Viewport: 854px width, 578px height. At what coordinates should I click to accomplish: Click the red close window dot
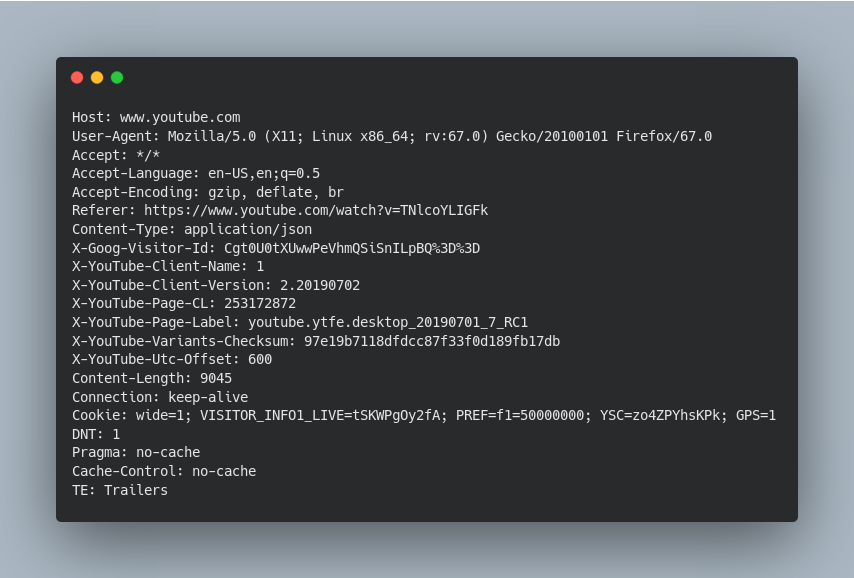click(77, 77)
